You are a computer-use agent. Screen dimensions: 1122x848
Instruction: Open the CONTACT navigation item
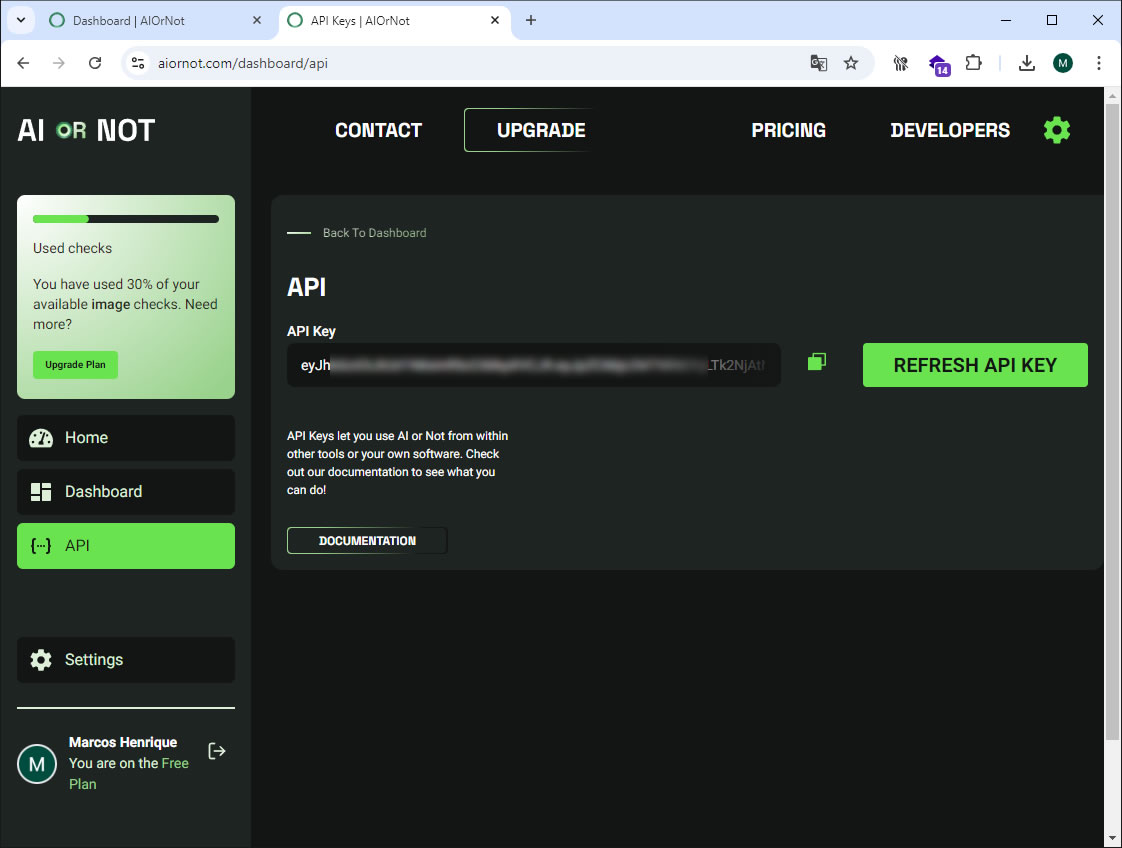tap(379, 130)
